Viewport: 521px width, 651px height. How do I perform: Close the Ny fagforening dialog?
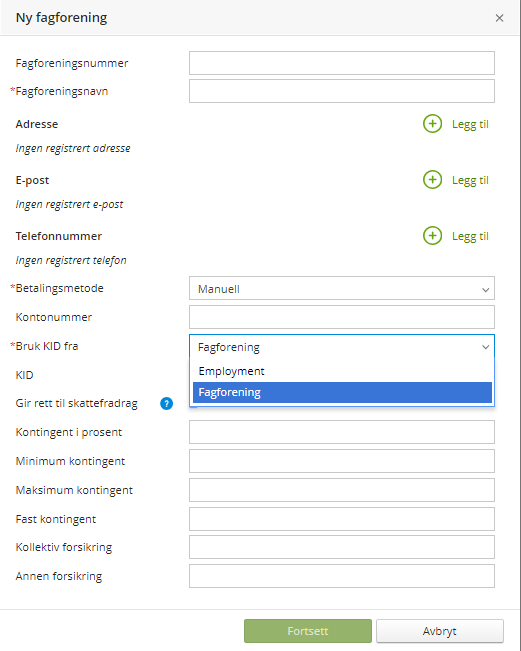(x=499, y=18)
